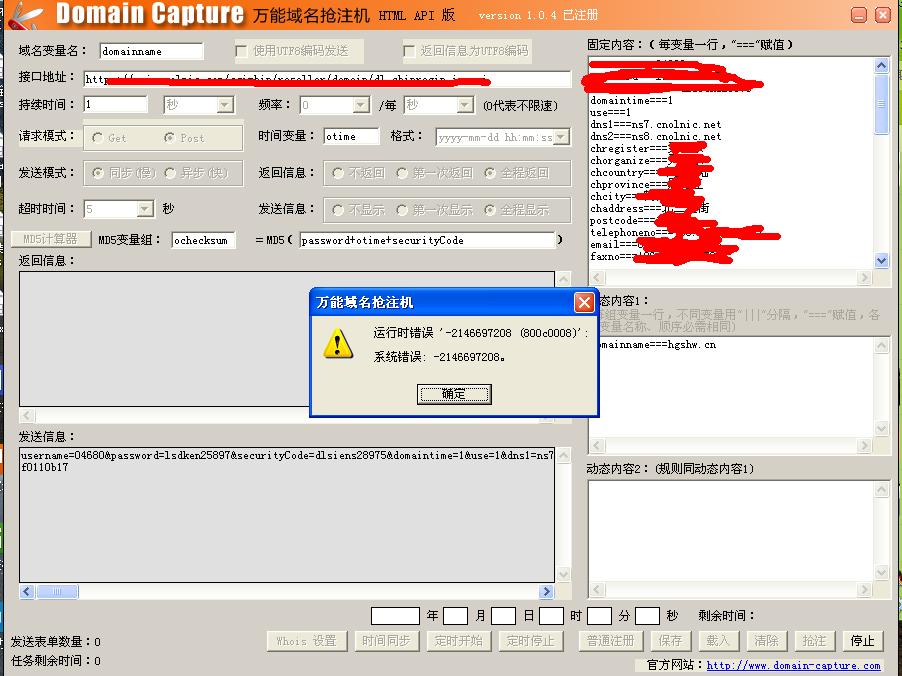Open the MD5计算器 button
This screenshot has height=676, width=902.
coord(51,239)
